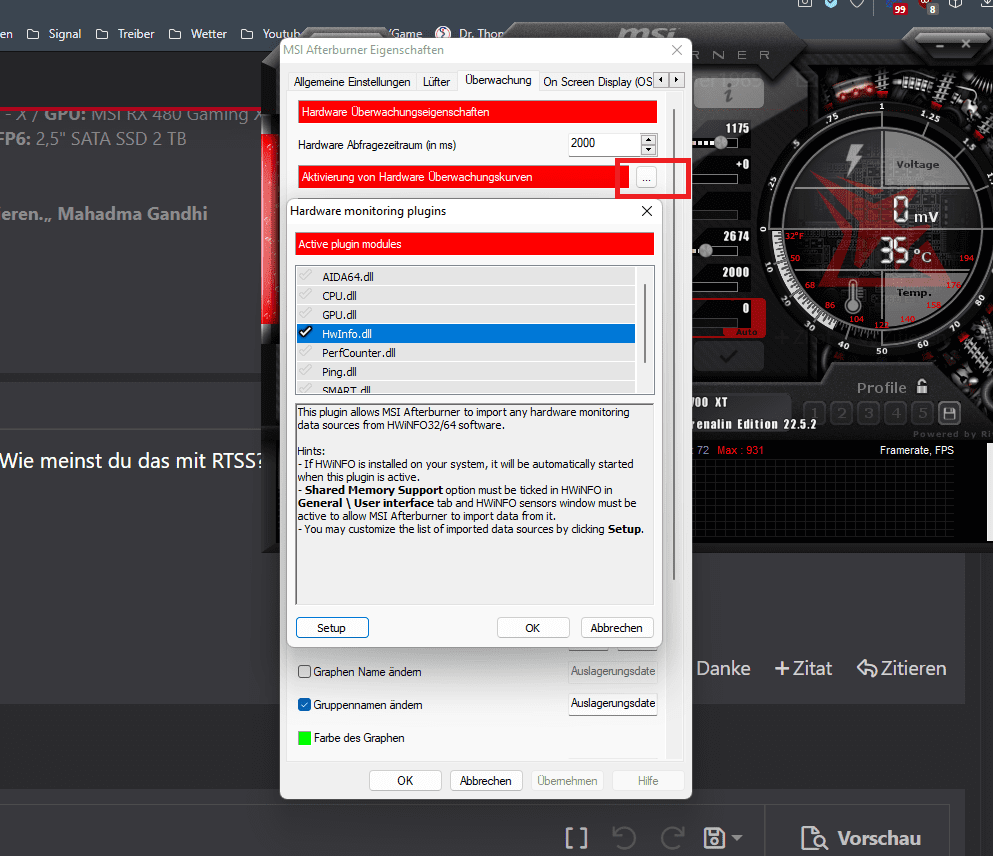This screenshot has width=993, height=856.
Task: Click Setup for the HwInfo plugin
Action: pos(332,627)
